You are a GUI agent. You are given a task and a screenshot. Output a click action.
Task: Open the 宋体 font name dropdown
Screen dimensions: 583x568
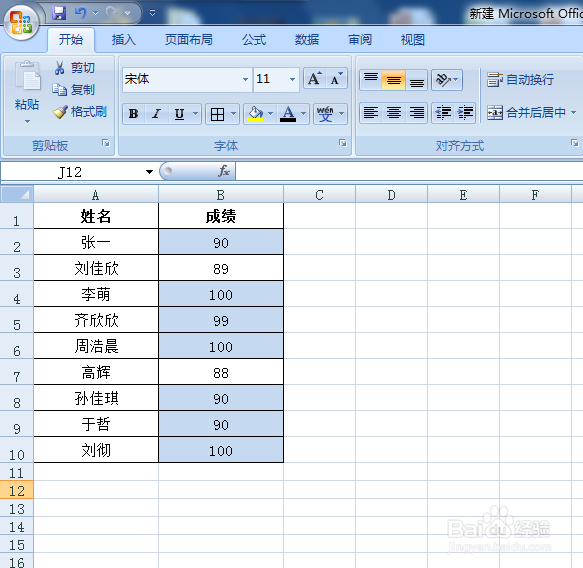click(x=245, y=79)
